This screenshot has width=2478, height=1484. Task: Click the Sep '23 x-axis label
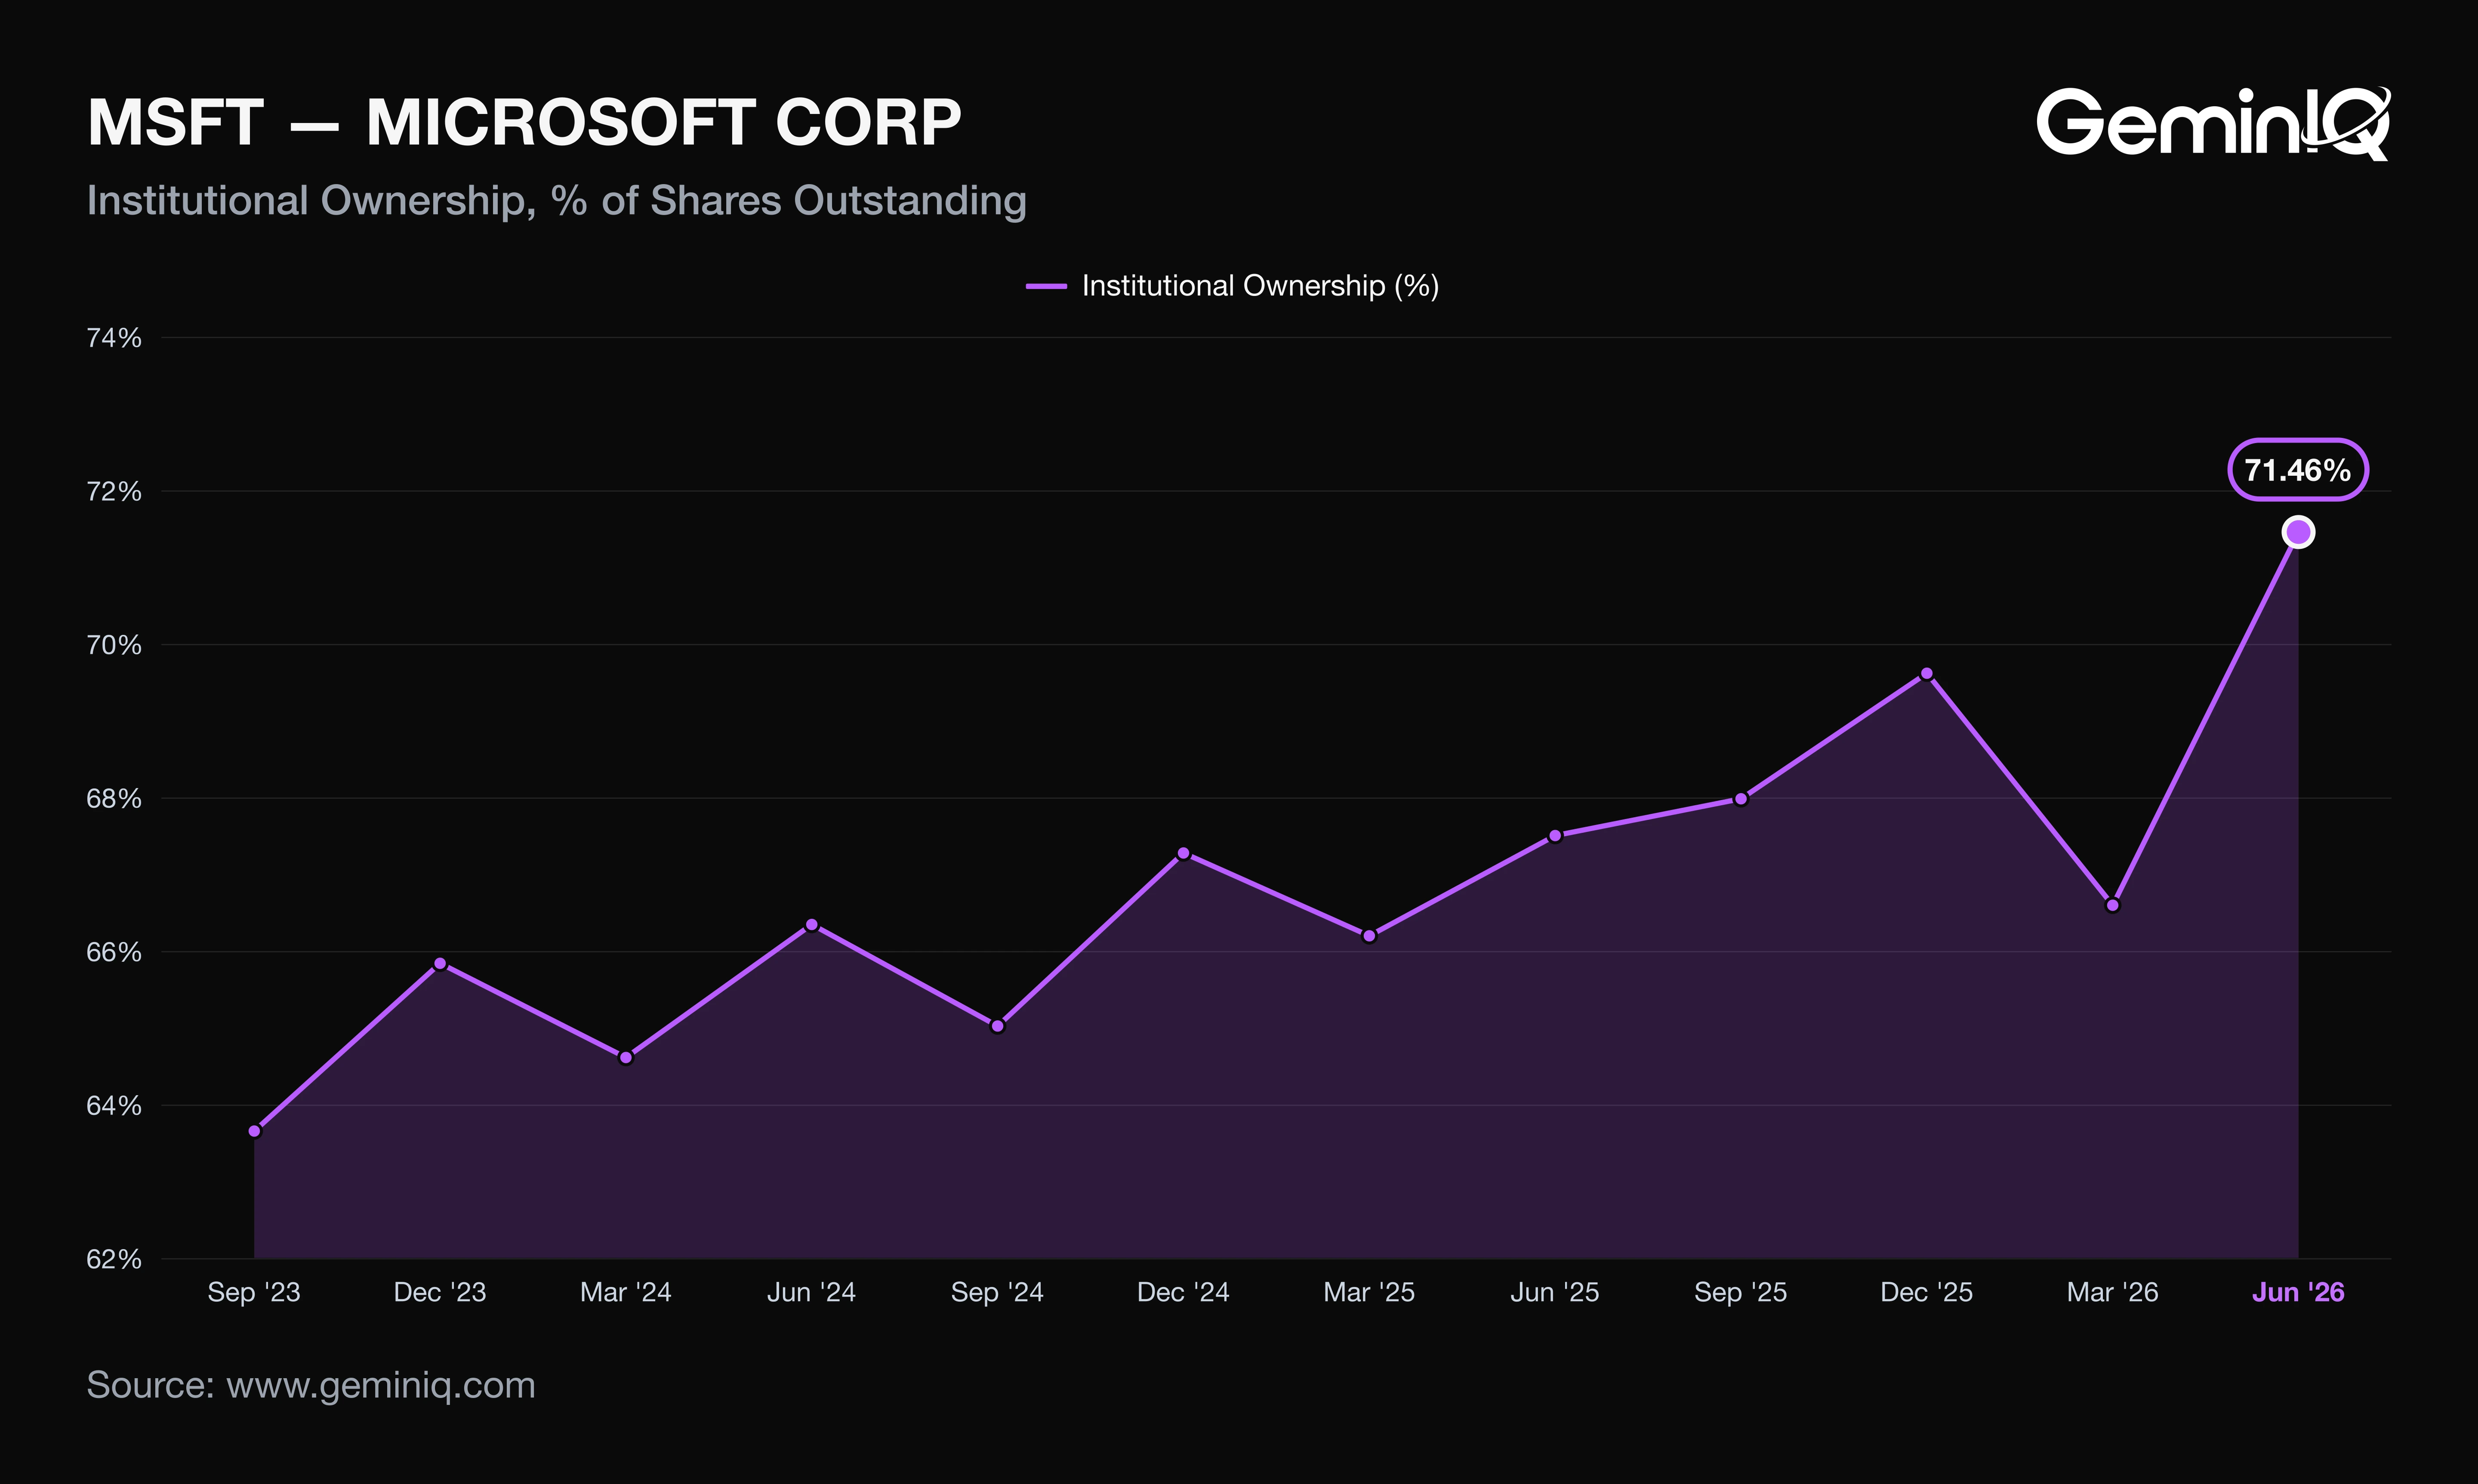point(254,1293)
